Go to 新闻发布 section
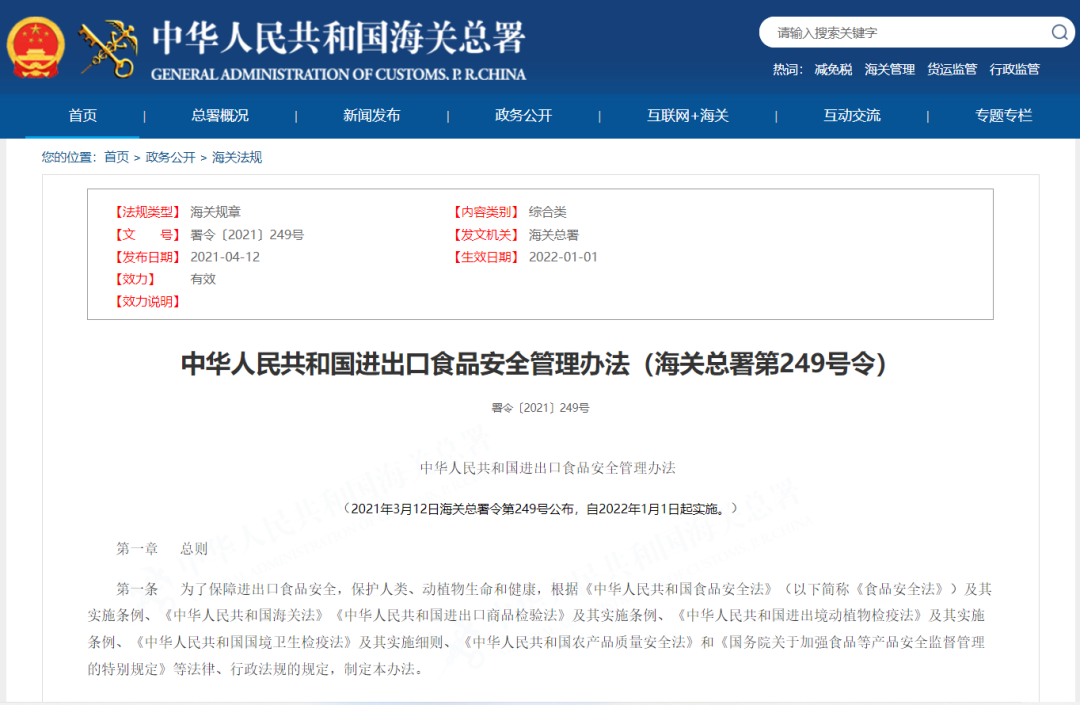The height and width of the screenshot is (705, 1080). [372, 115]
